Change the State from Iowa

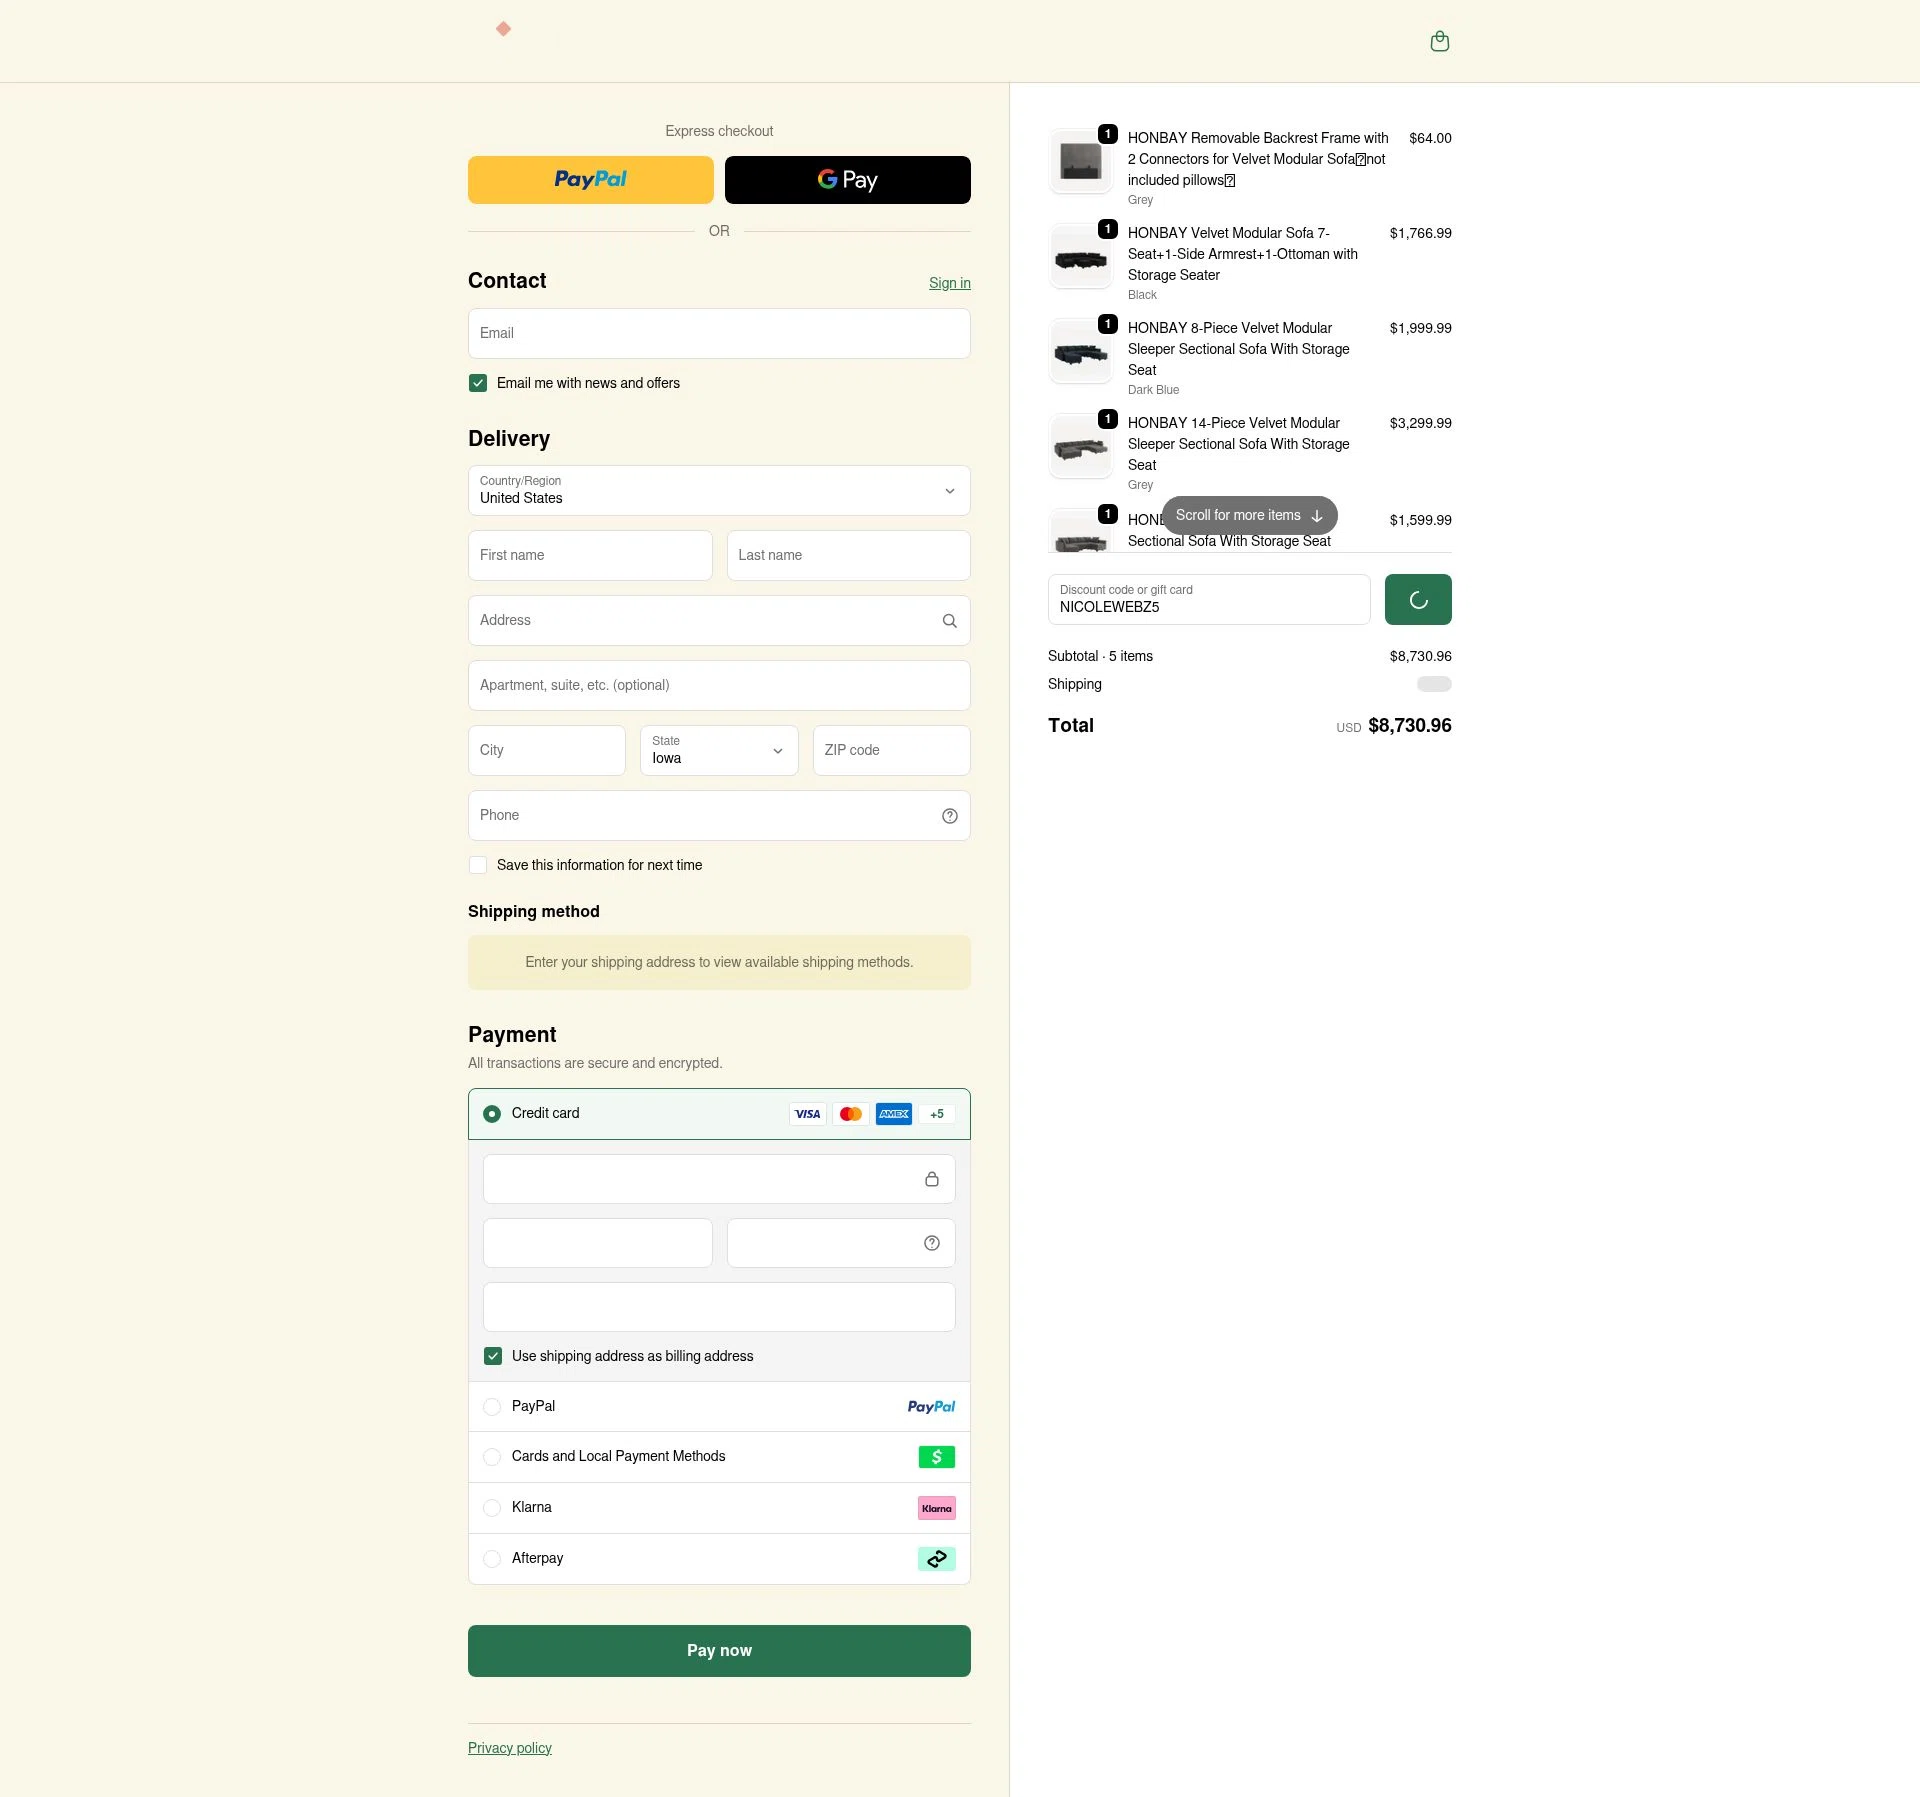click(718, 751)
